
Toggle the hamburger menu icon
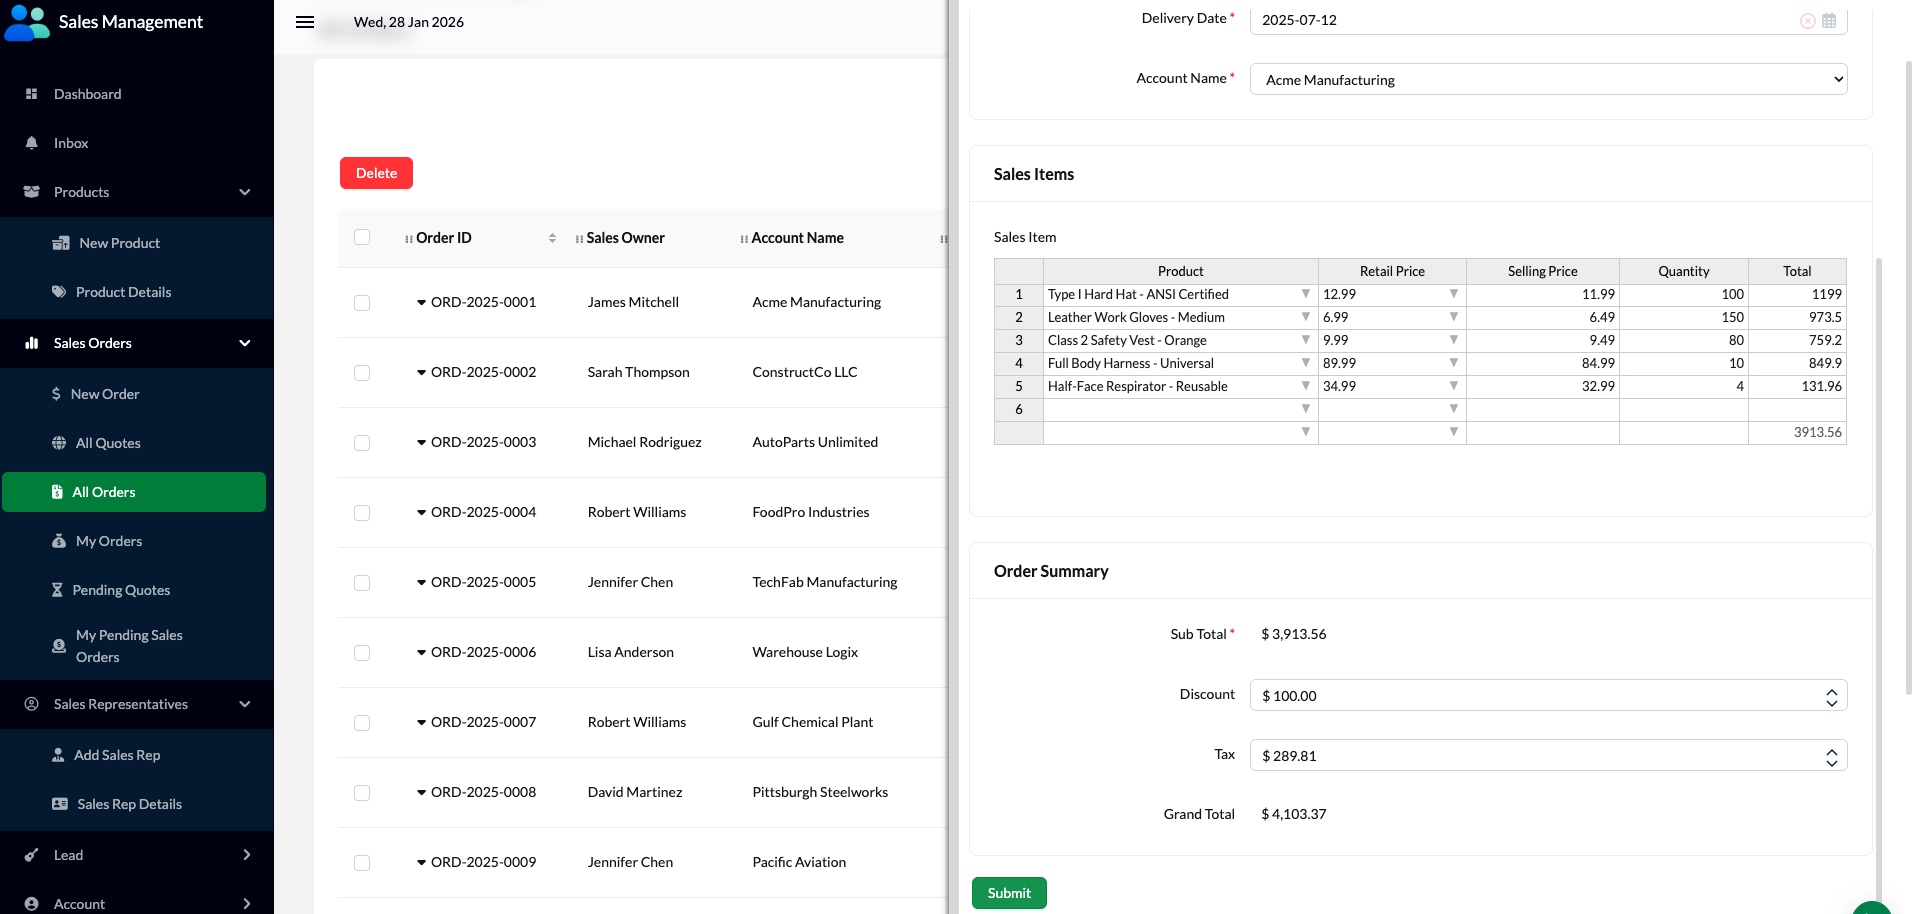[x=305, y=22]
